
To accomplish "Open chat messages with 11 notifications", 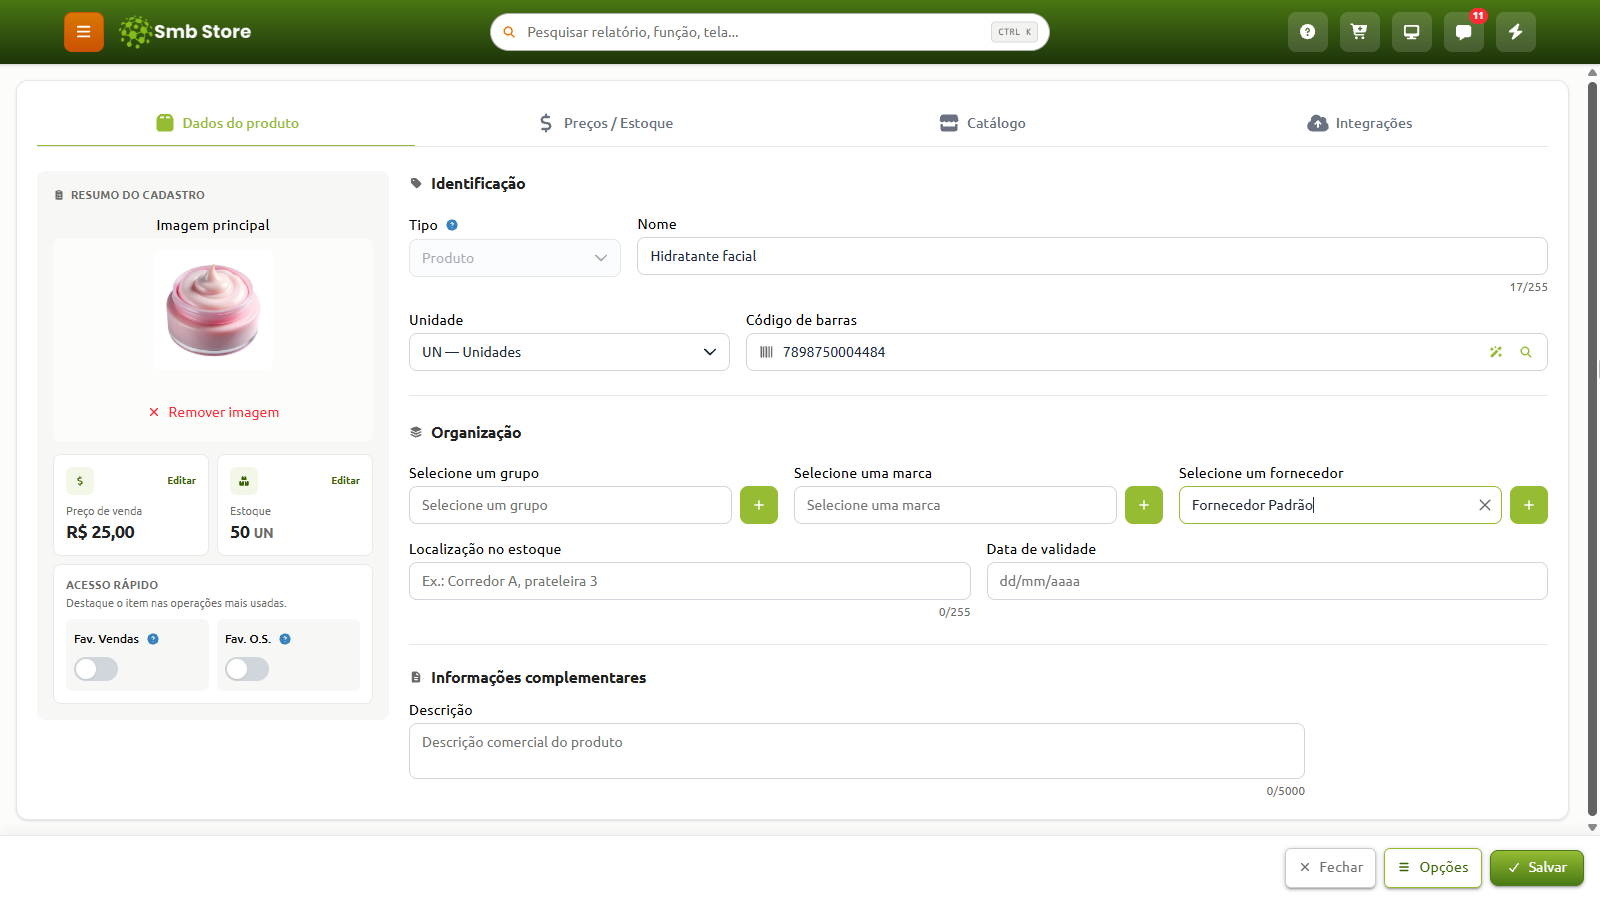I will tap(1463, 32).
